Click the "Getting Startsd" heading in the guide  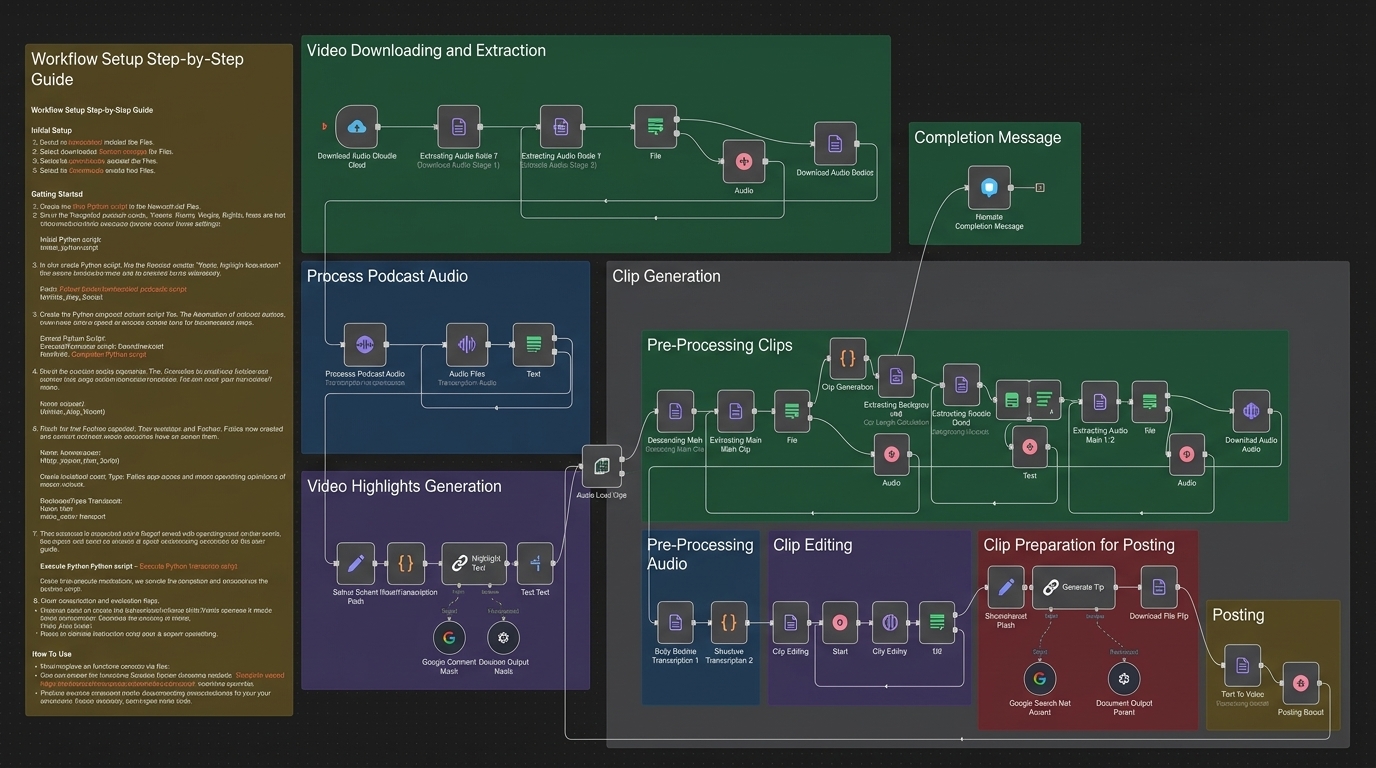57,194
